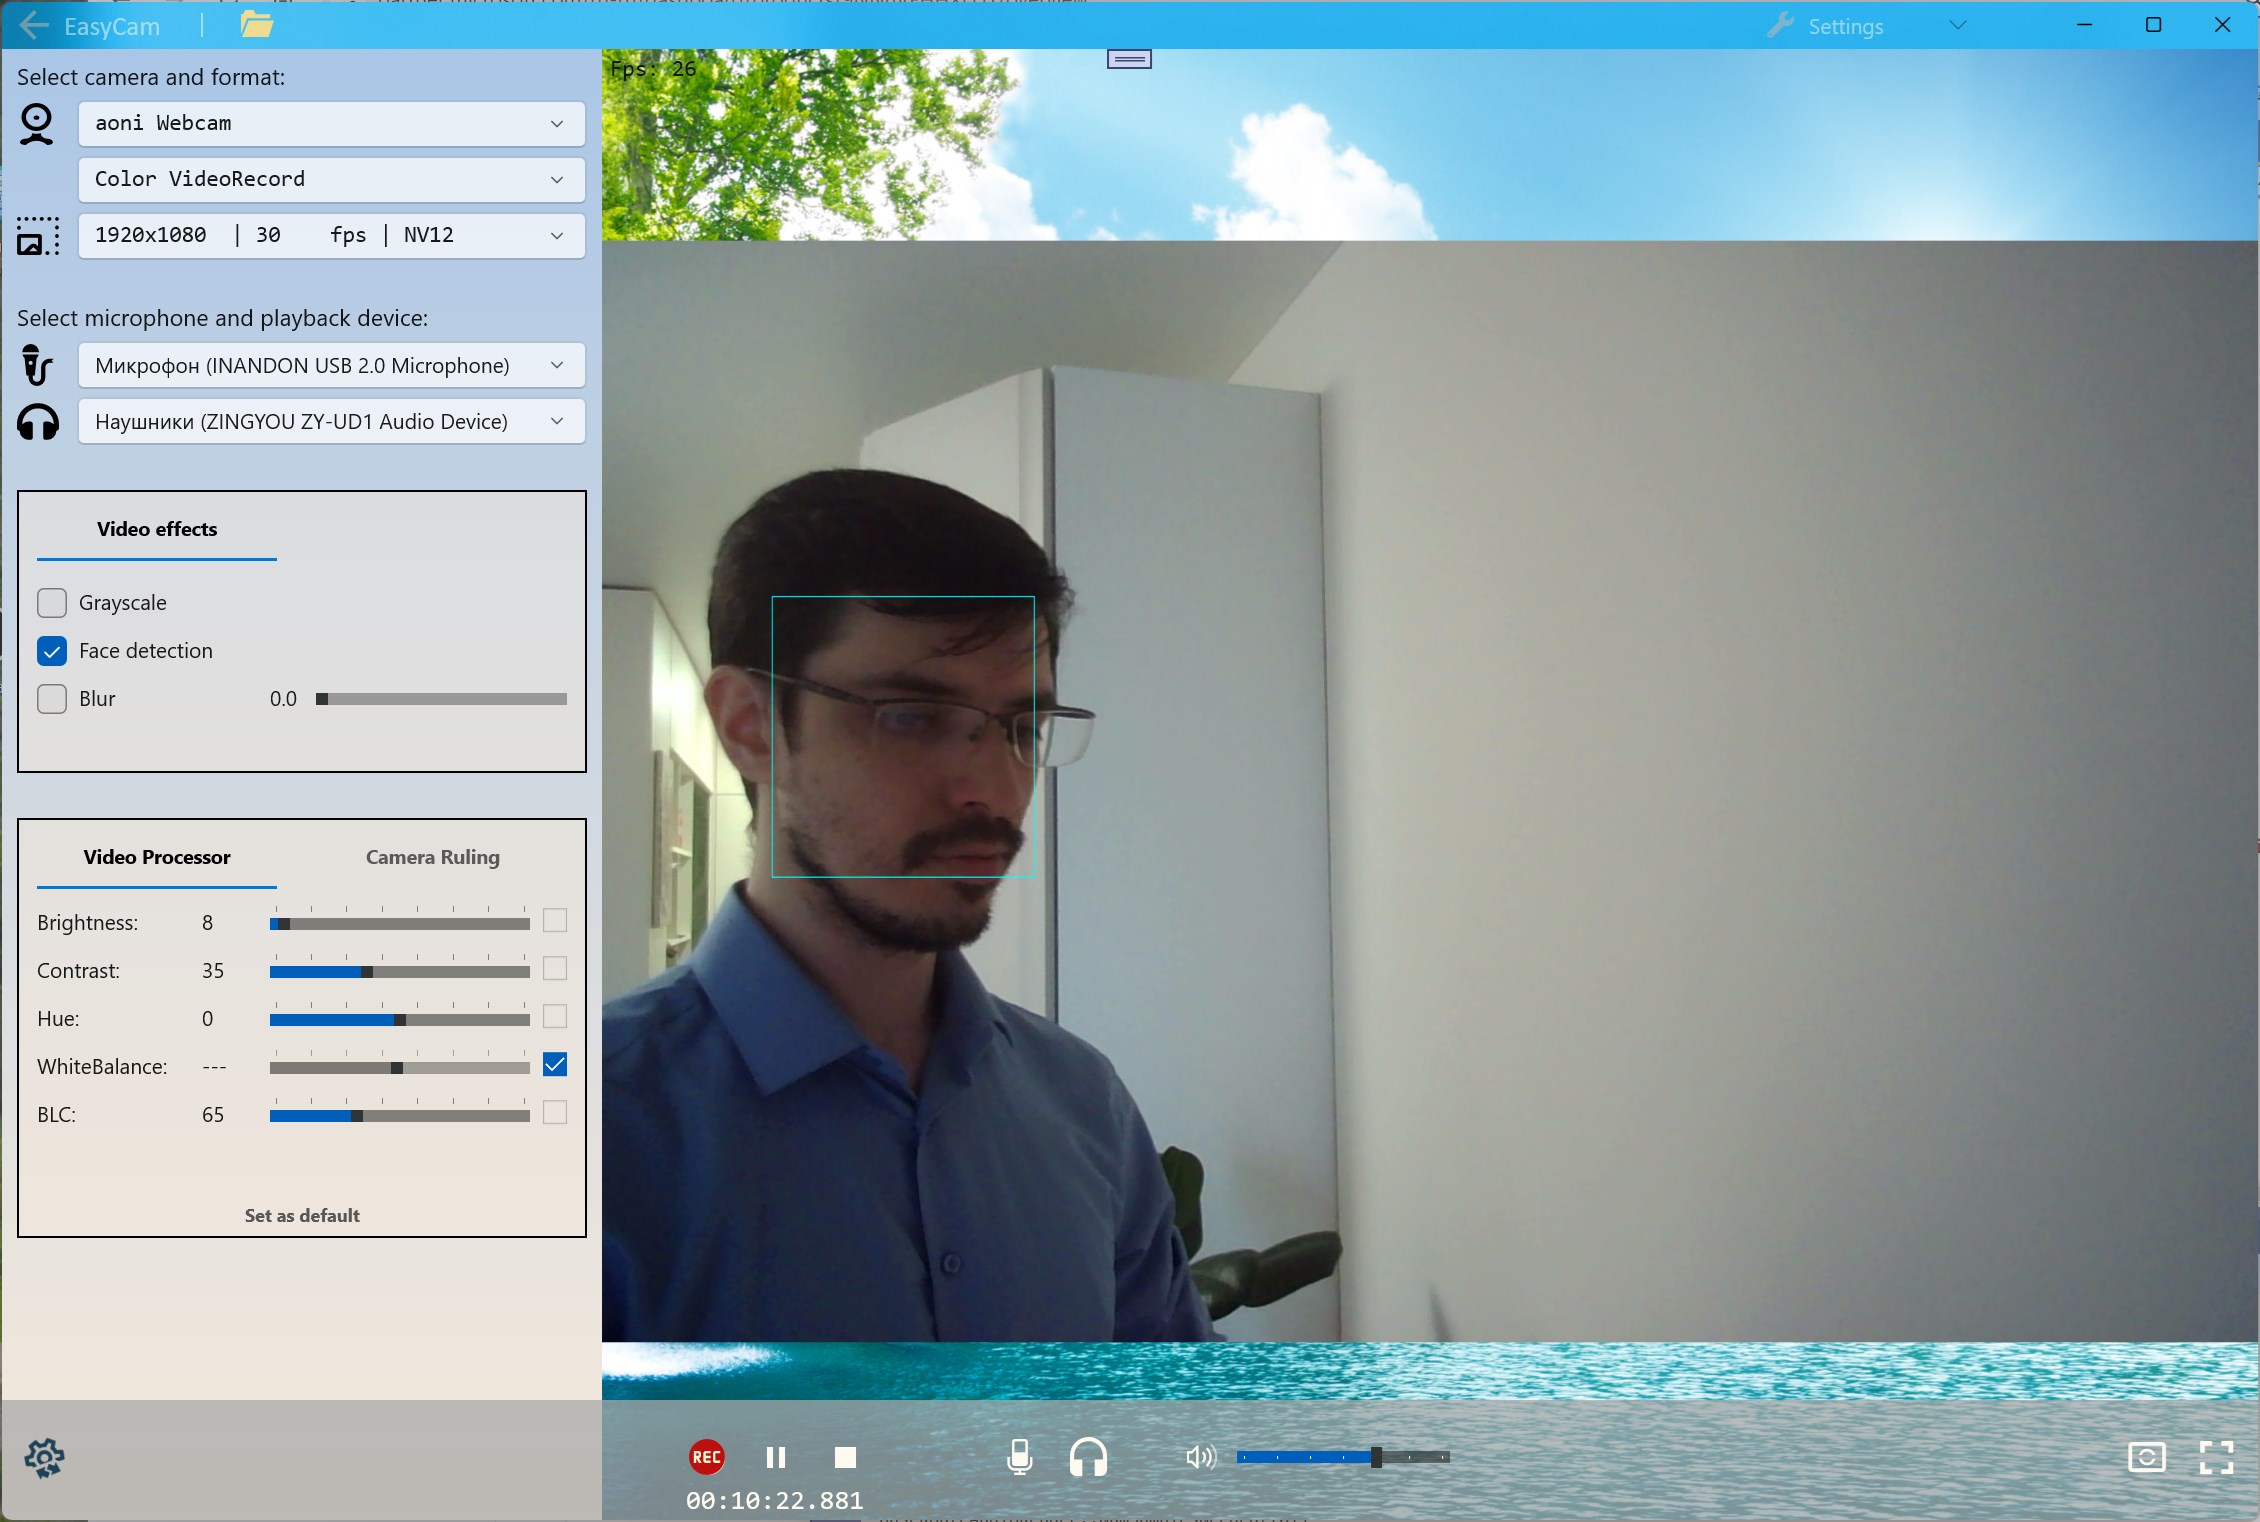Screen dimensions: 2260x1522
Task: Click the Set as default button
Action: click(302, 1215)
